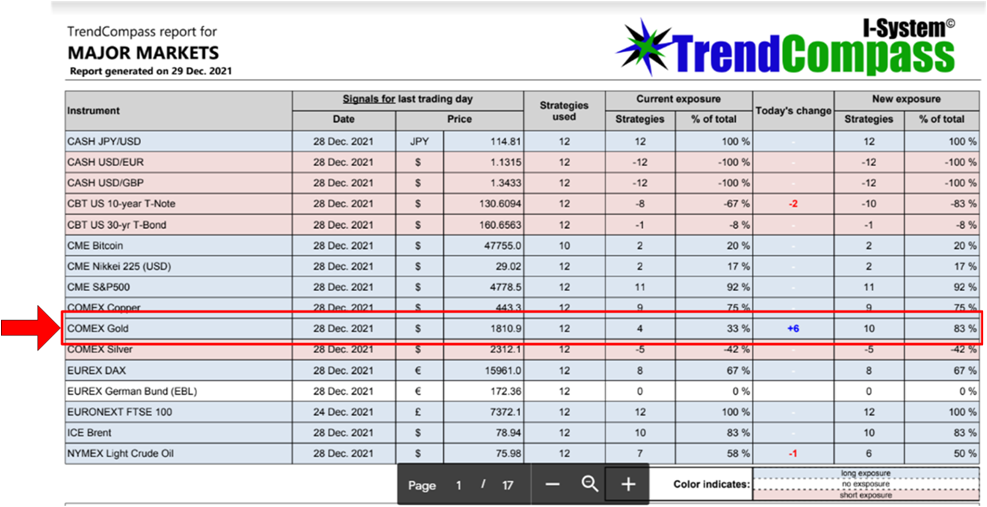Screen dimensions: 987x507
Task: Click the page number 1 field
Action: click(x=459, y=485)
